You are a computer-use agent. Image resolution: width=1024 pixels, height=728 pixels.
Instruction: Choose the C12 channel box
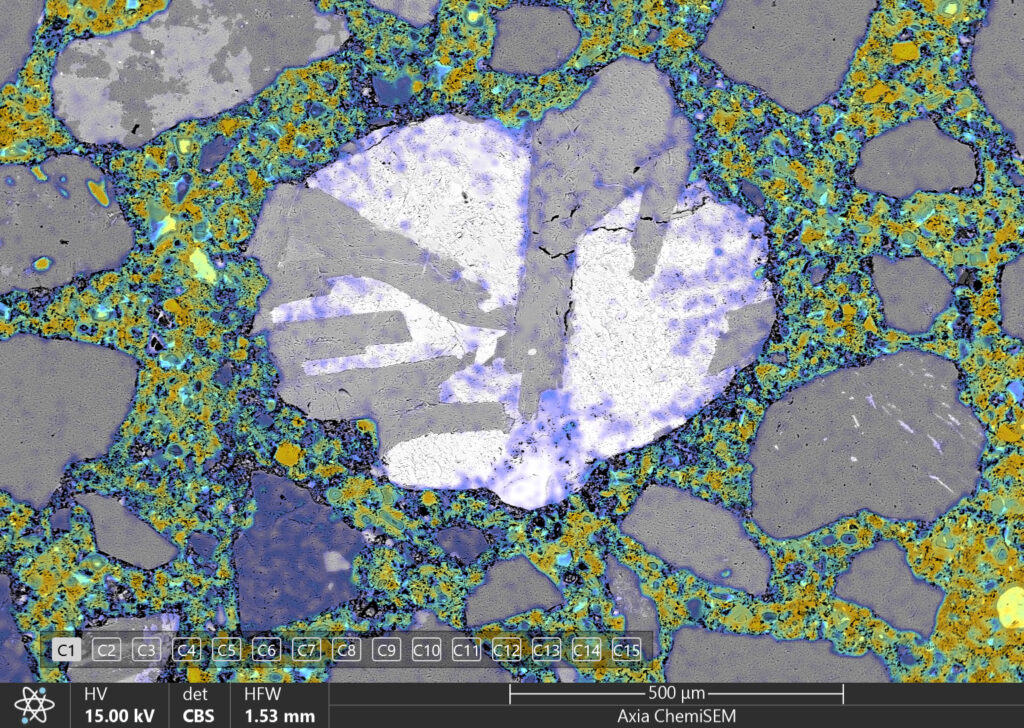tap(507, 650)
